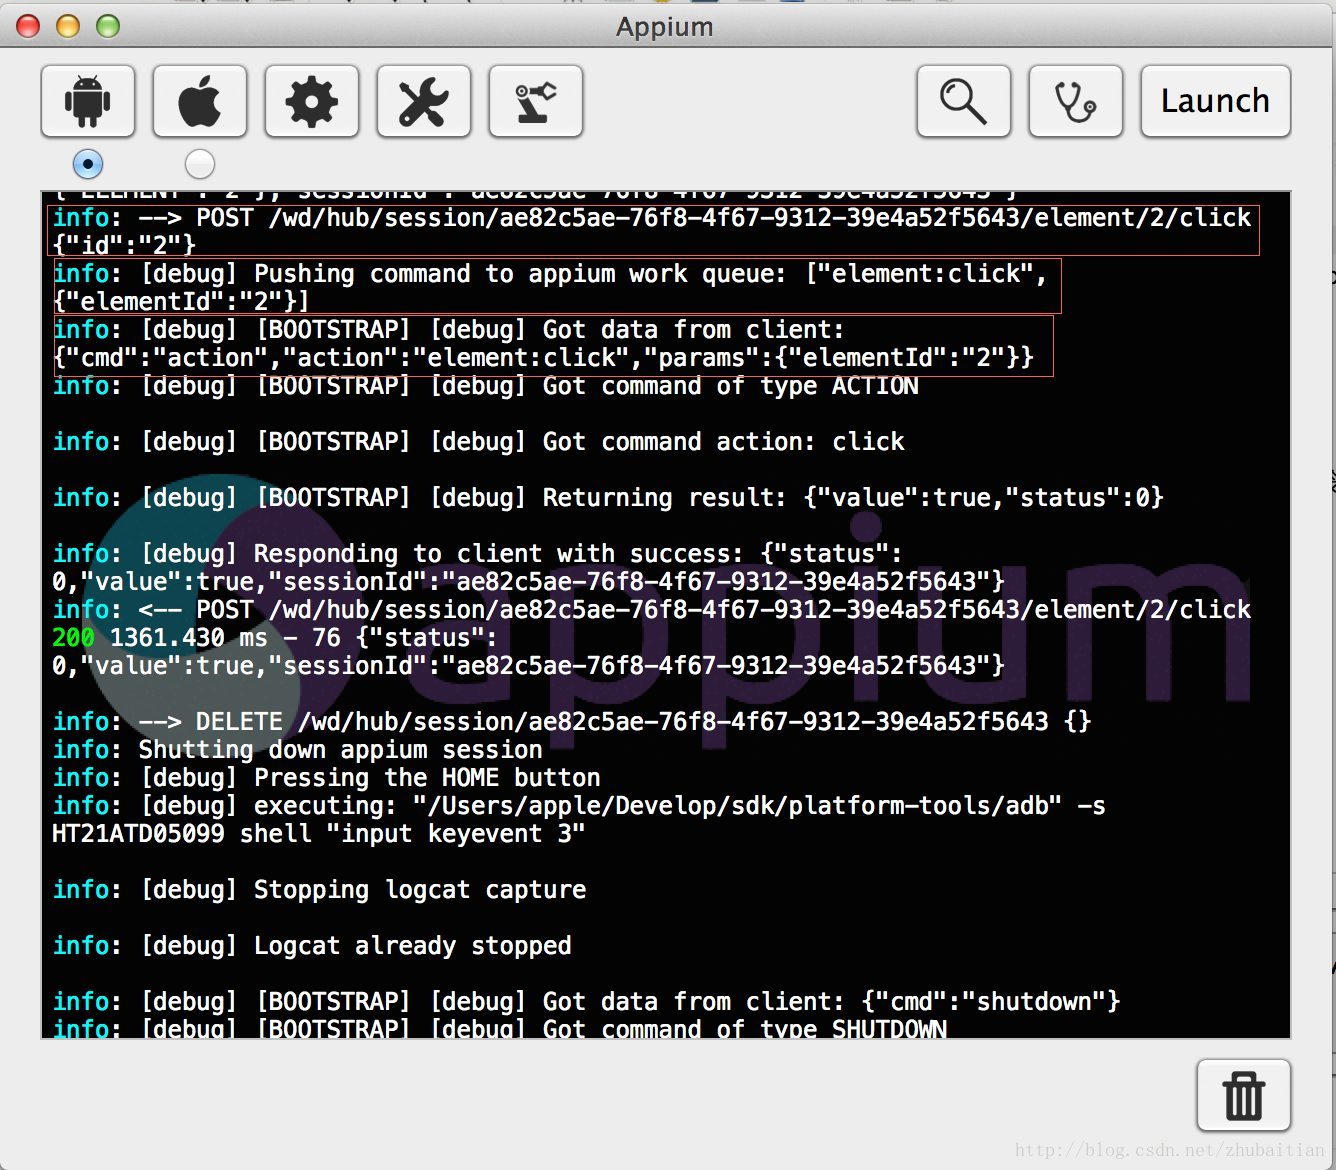Click the "Got command action: click" log line
Viewport: 1336px width, 1170px height.
coord(478,442)
